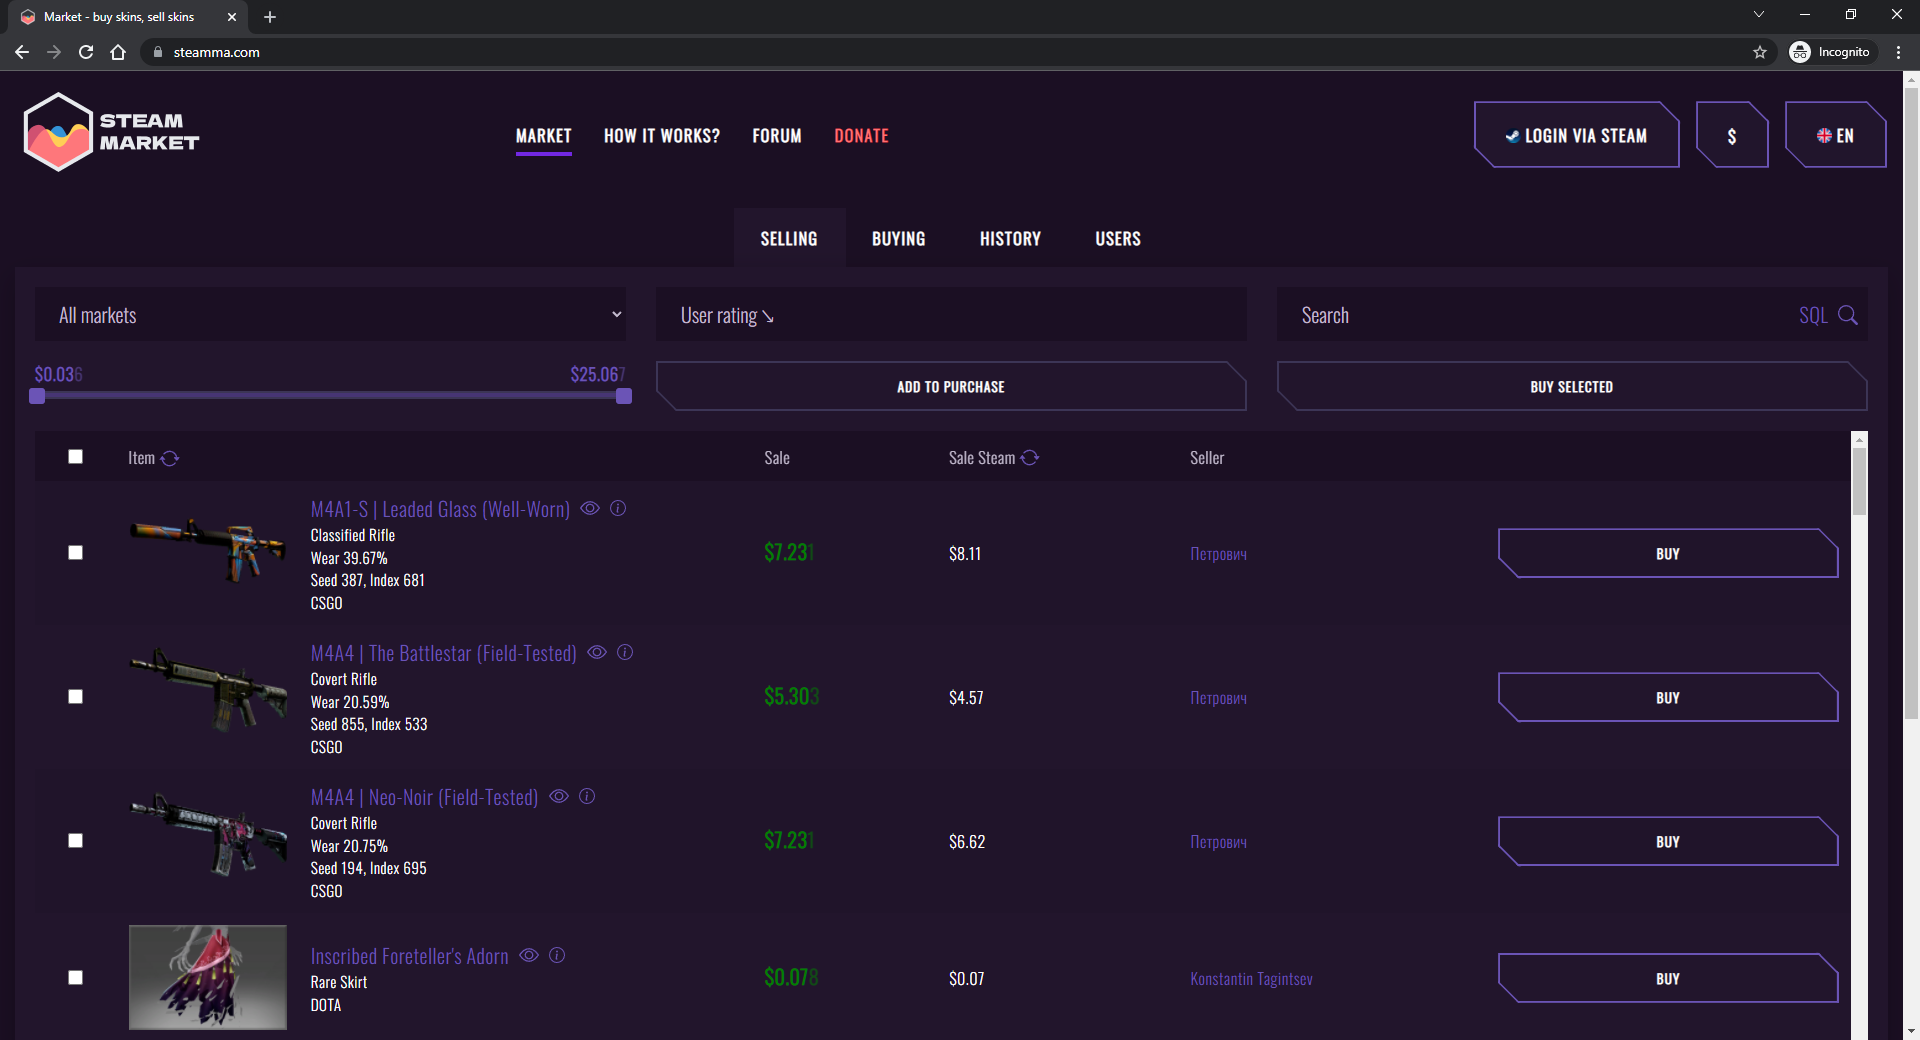Click the refresh icon beside Item header
The height and width of the screenshot is (1040, 1920).
point(170,458)
